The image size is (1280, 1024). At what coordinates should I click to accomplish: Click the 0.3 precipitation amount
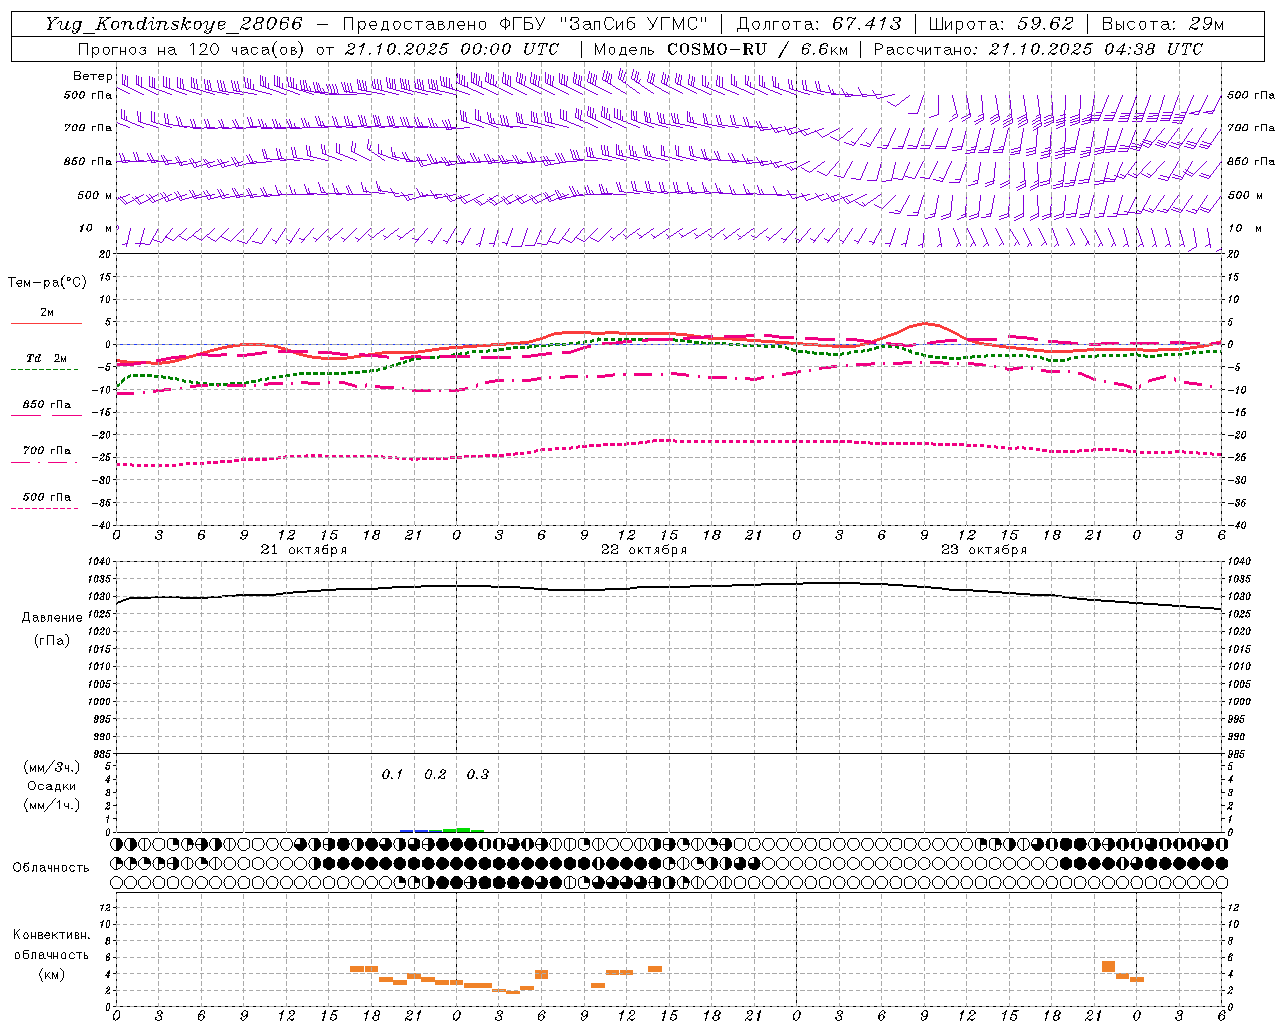click(x=478, y=774)
